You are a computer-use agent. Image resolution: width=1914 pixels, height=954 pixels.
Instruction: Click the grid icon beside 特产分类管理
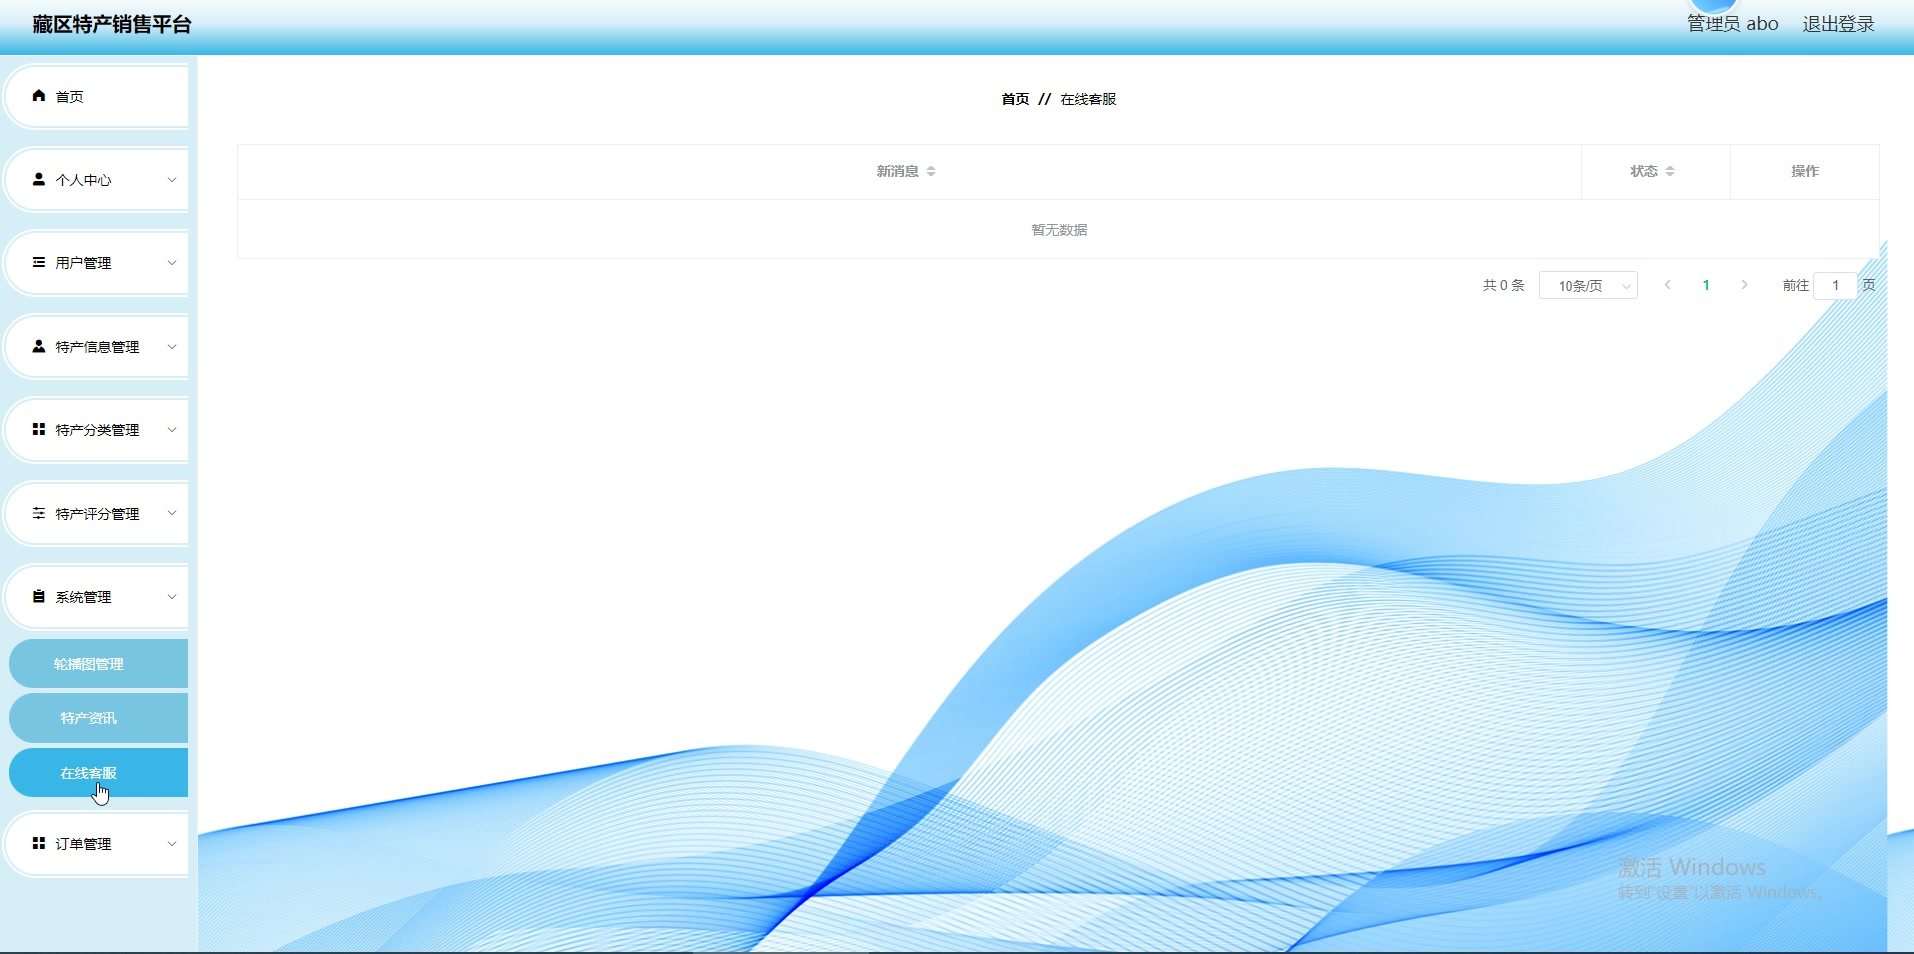point(39,429)
